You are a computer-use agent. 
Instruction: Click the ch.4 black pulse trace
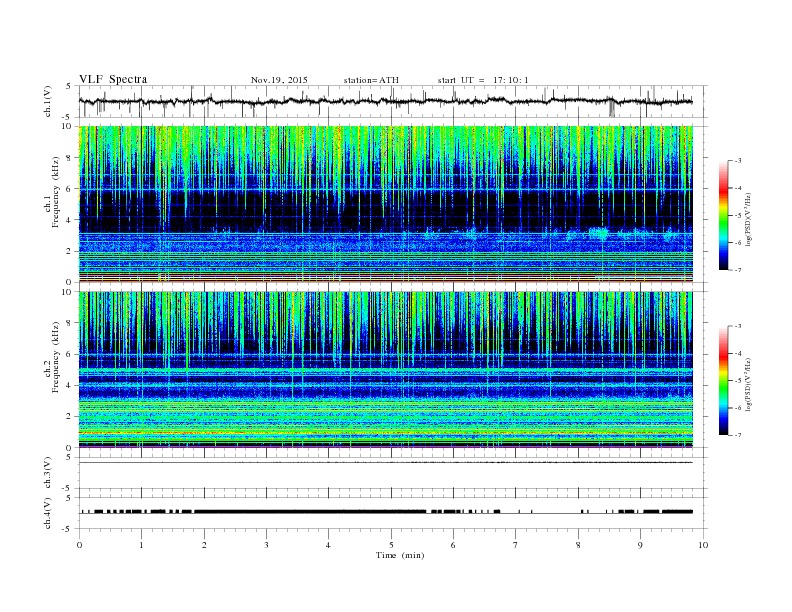(386, 512)
